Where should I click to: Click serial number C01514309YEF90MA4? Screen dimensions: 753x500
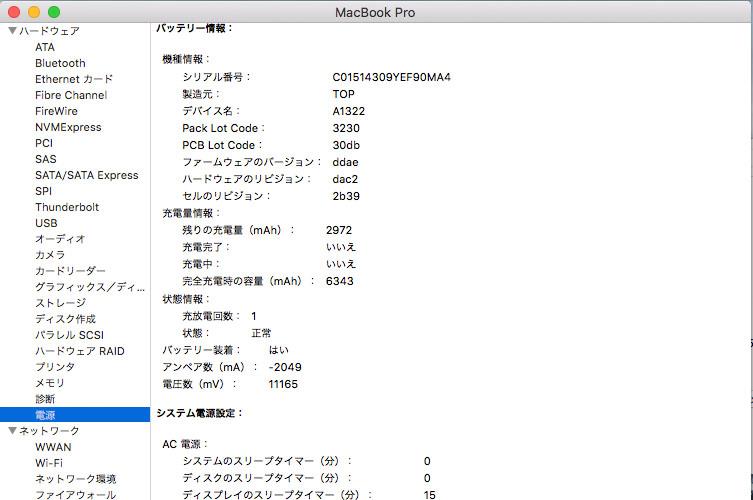tap(391, 77)
